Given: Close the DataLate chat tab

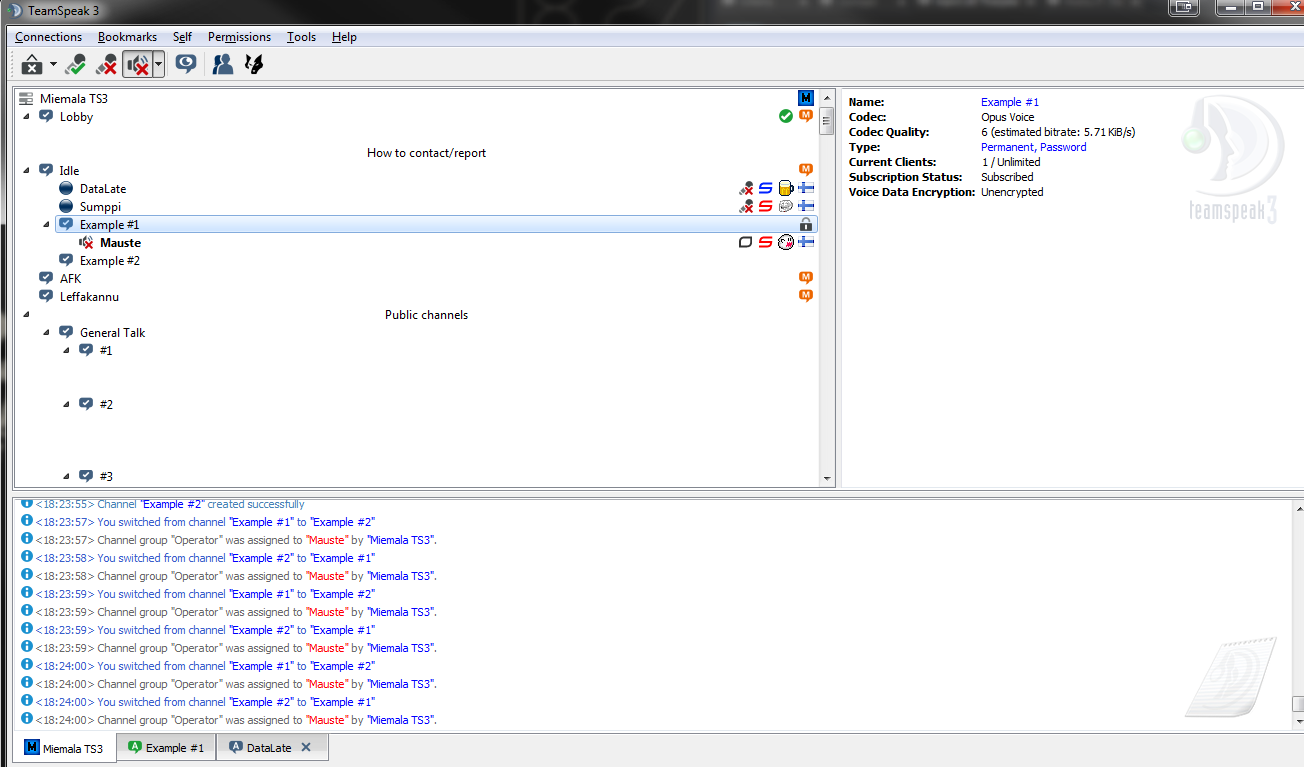Looking at the screenshot, I should [306, 747].
